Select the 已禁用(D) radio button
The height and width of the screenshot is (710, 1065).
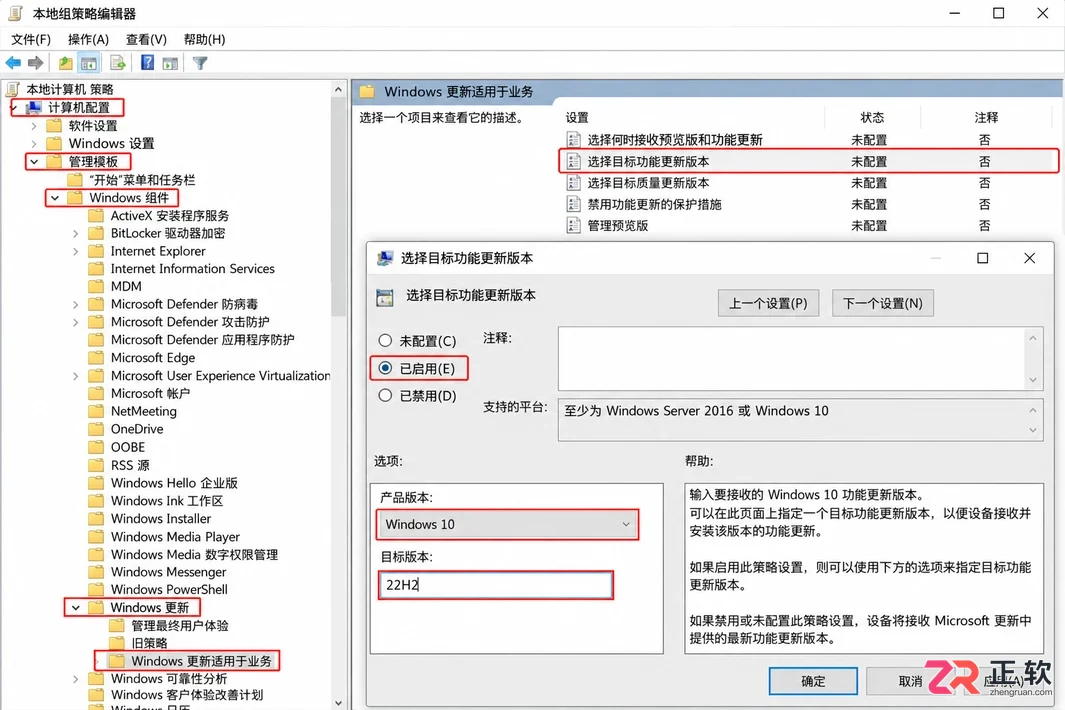(x=385, y=395)
